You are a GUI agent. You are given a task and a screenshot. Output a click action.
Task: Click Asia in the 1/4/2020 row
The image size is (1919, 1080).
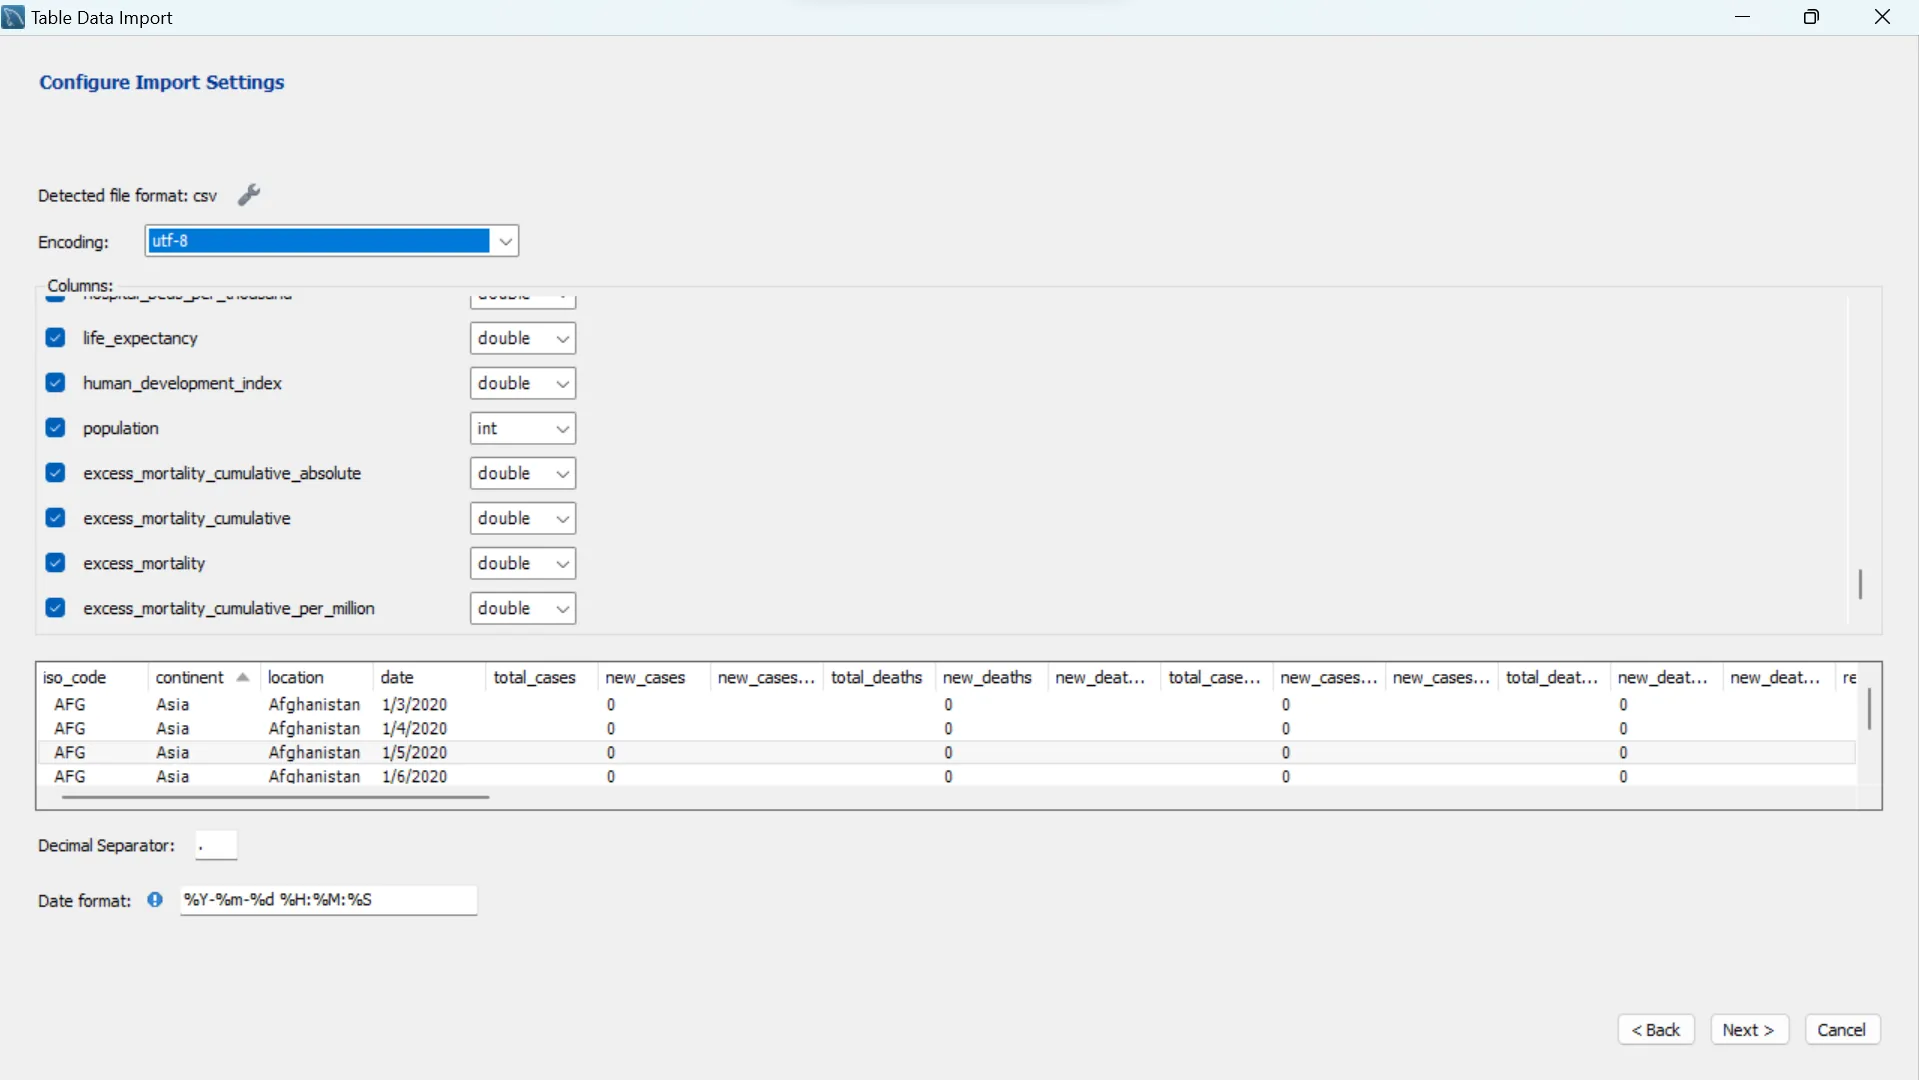173,729
